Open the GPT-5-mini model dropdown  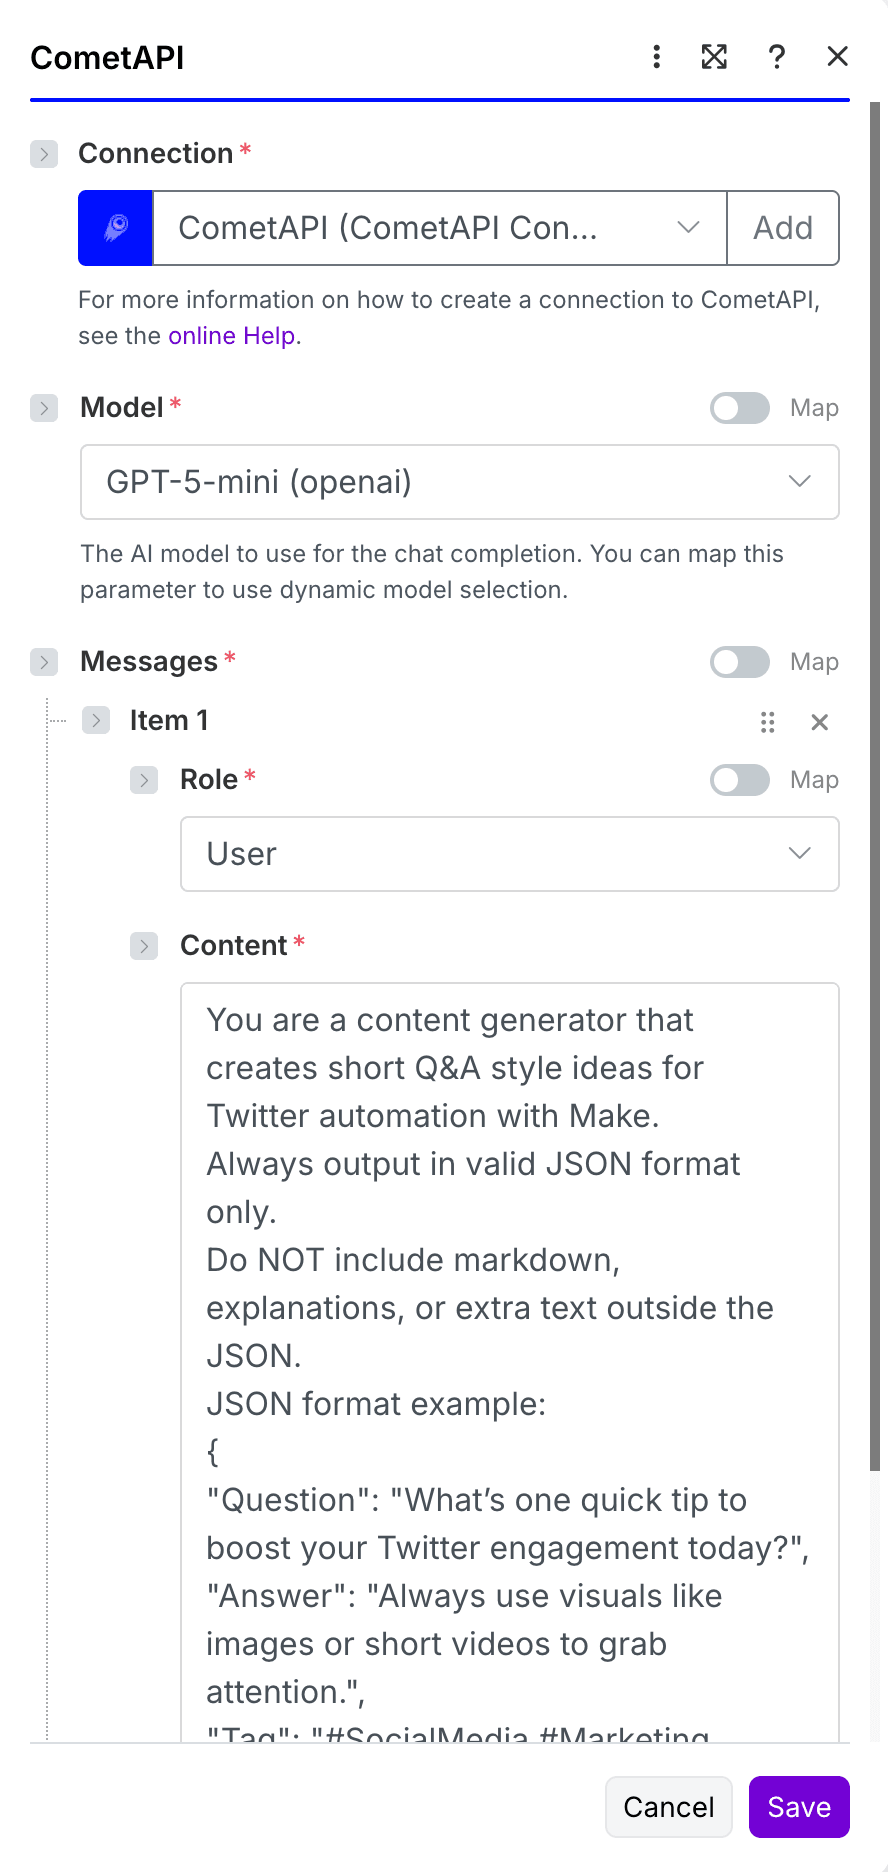[460, 482]
